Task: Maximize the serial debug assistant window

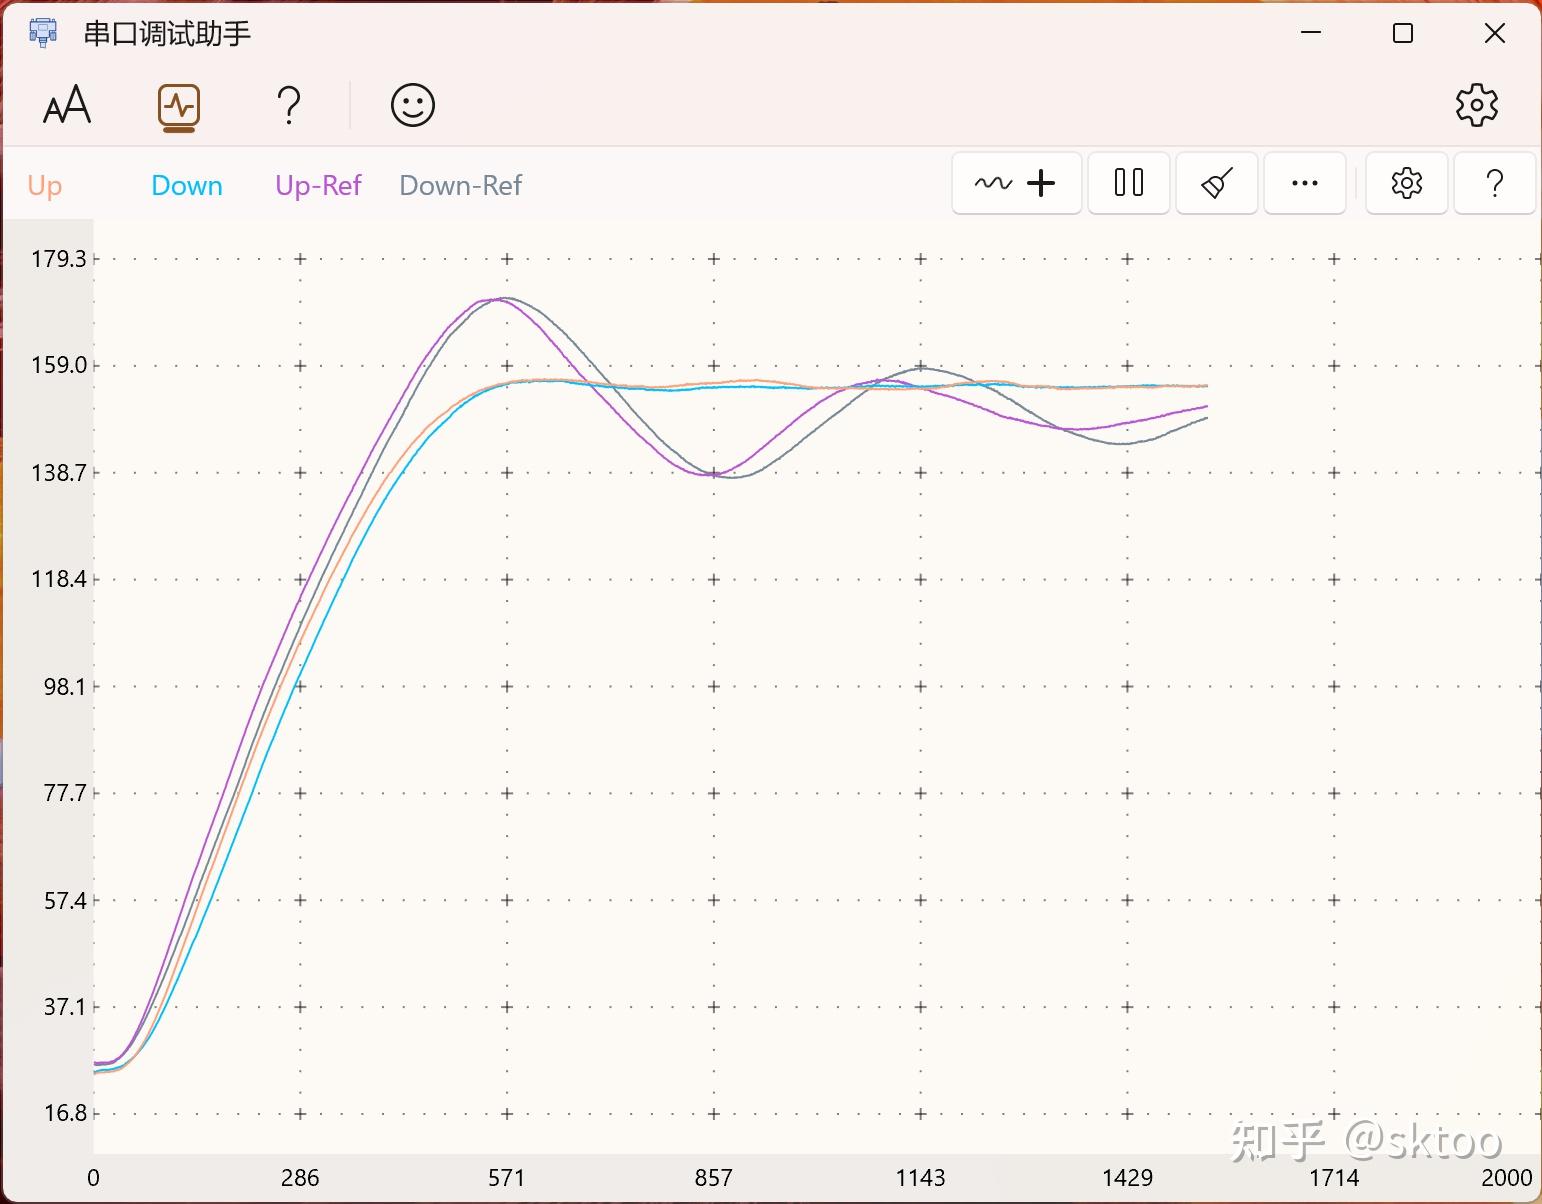Action: click(1403, 33)
